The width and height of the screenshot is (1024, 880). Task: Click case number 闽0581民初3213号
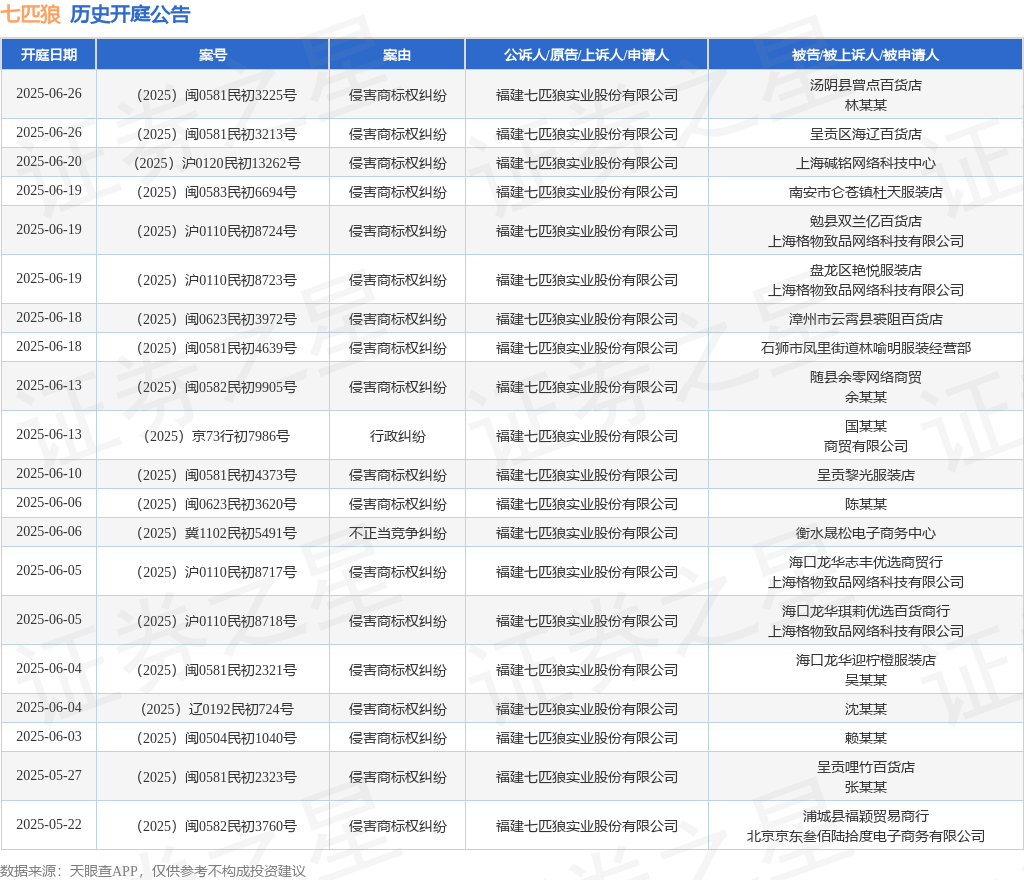(x=217, y=134)
